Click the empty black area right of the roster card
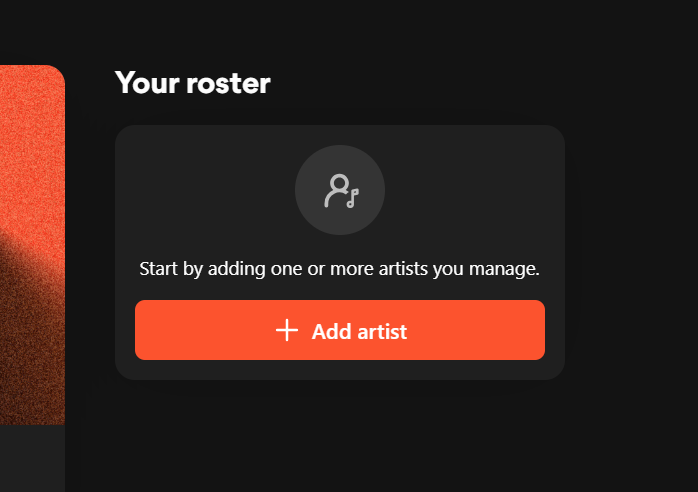The height and width of the screenshot is (492, 698). point(630,250)
